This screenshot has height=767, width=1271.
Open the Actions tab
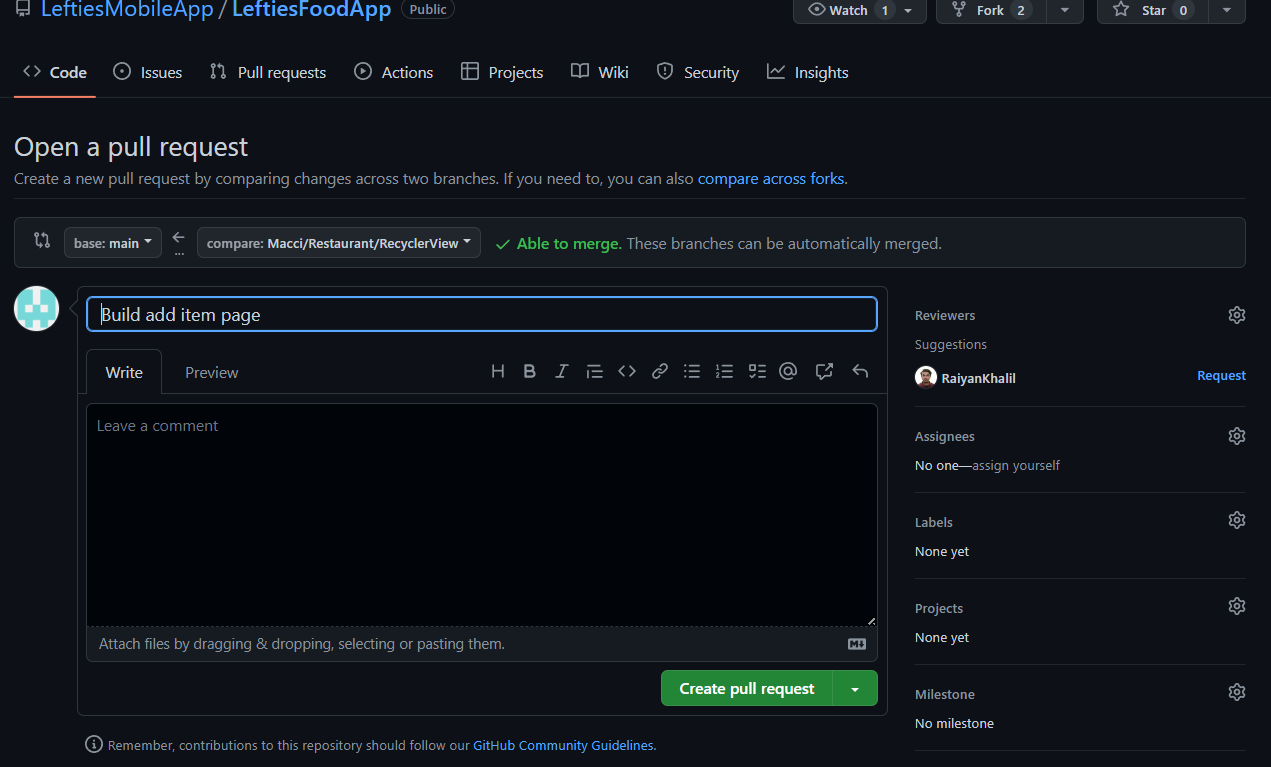(394, 72)
